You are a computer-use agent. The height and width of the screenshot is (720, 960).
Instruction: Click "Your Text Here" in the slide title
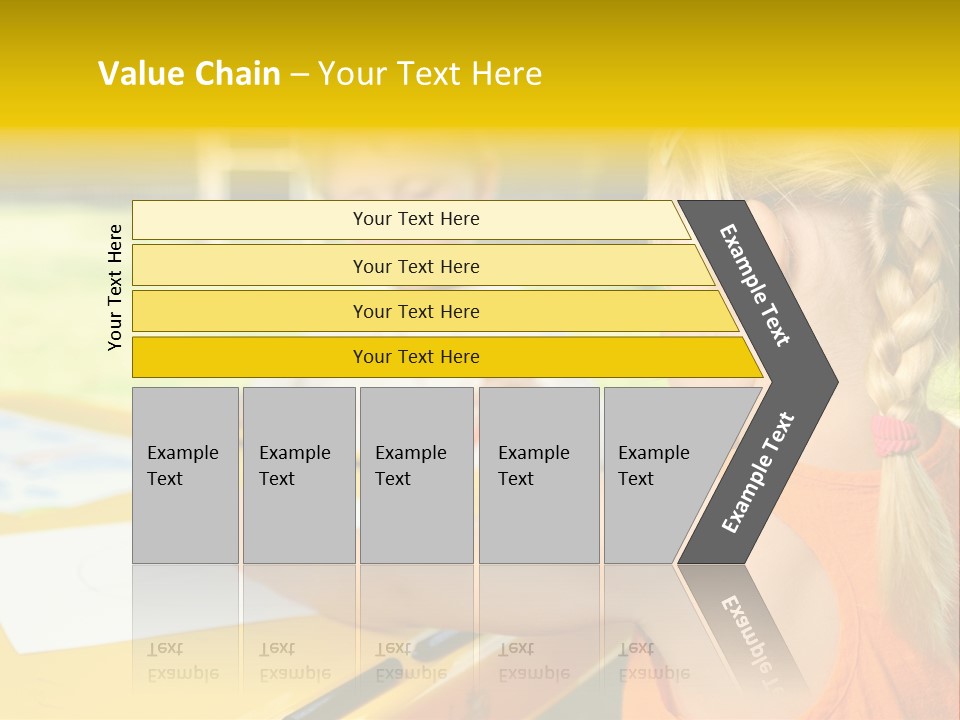pos(430,74)
